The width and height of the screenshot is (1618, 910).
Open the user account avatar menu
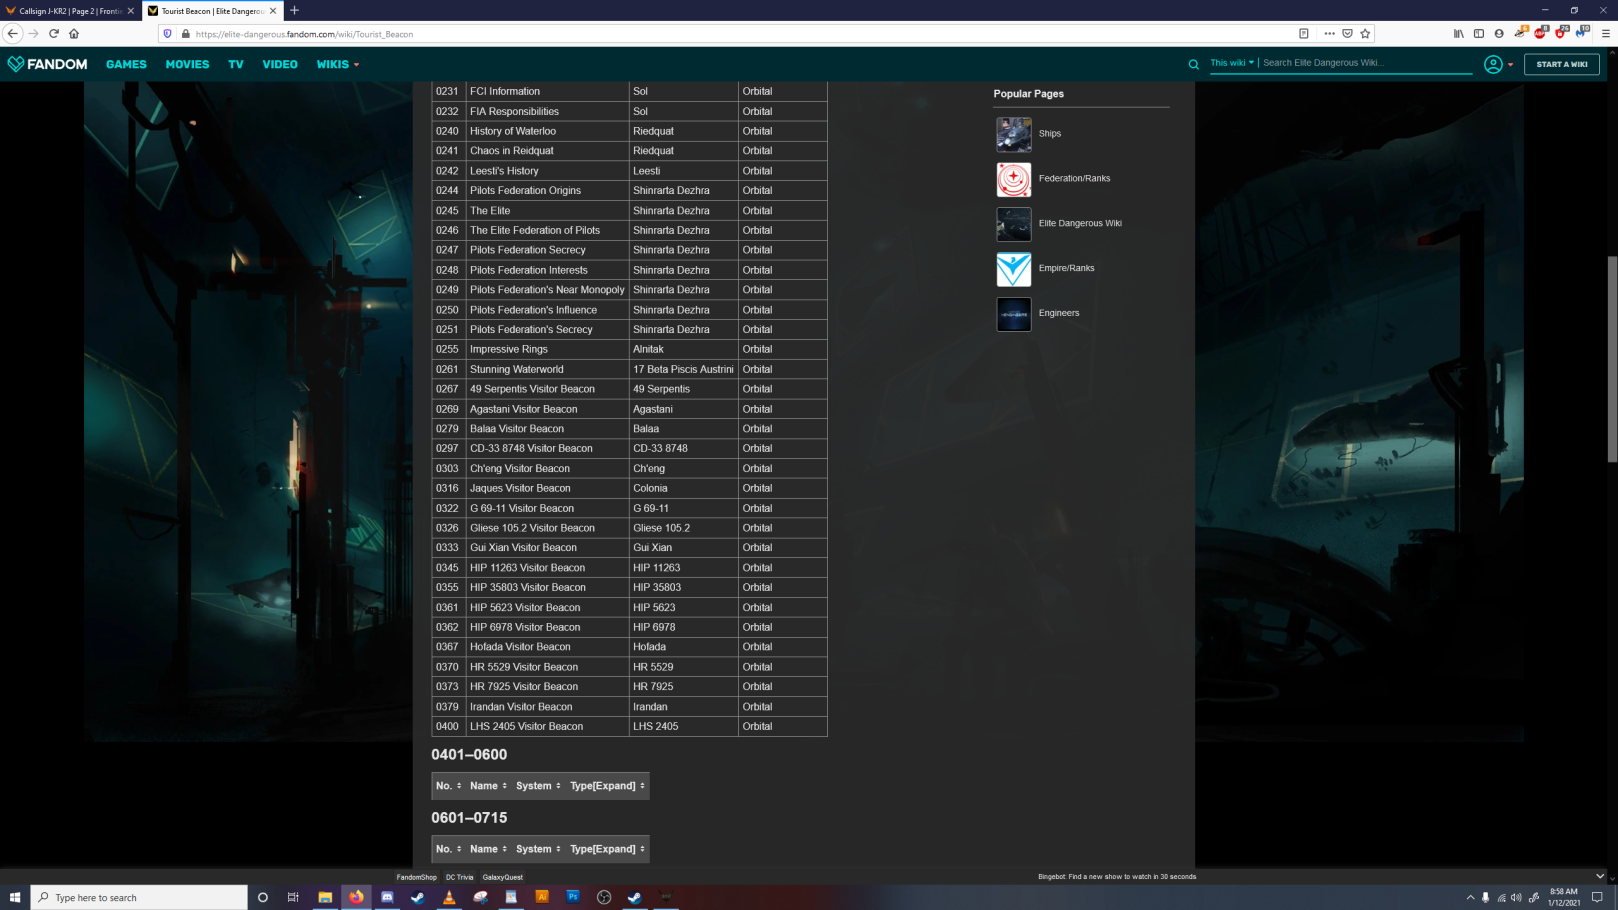[1493, 64]
